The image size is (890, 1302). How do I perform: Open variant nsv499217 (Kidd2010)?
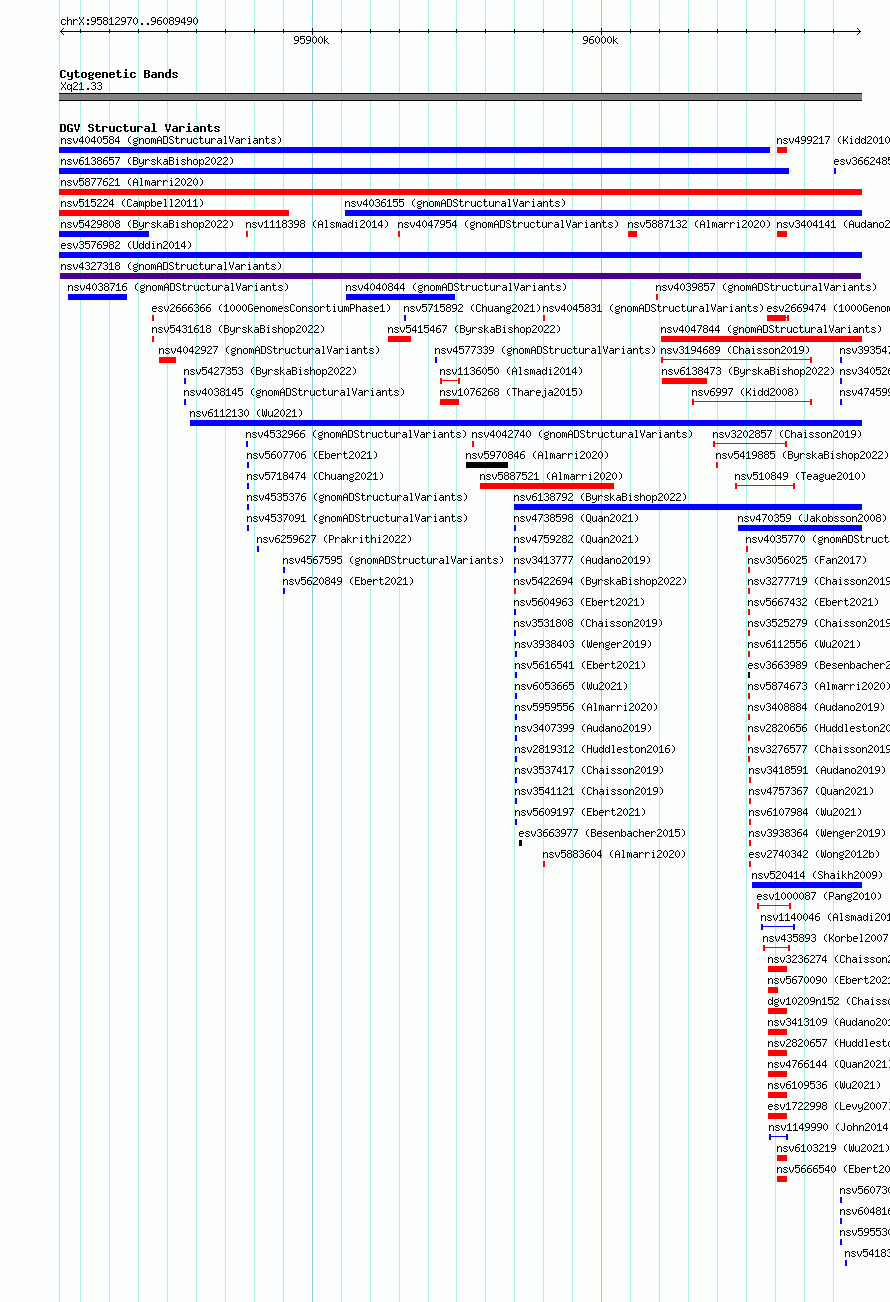coord(833,140)
